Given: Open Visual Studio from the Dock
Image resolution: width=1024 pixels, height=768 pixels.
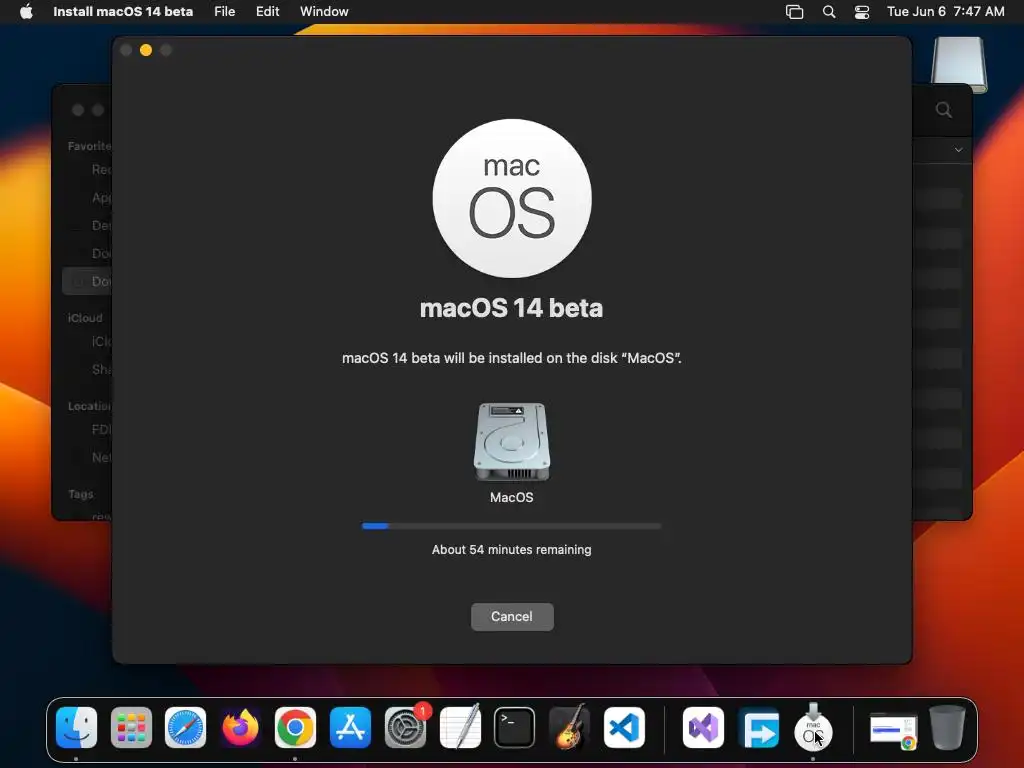Looking at the screenshot, I should [703, 728].
